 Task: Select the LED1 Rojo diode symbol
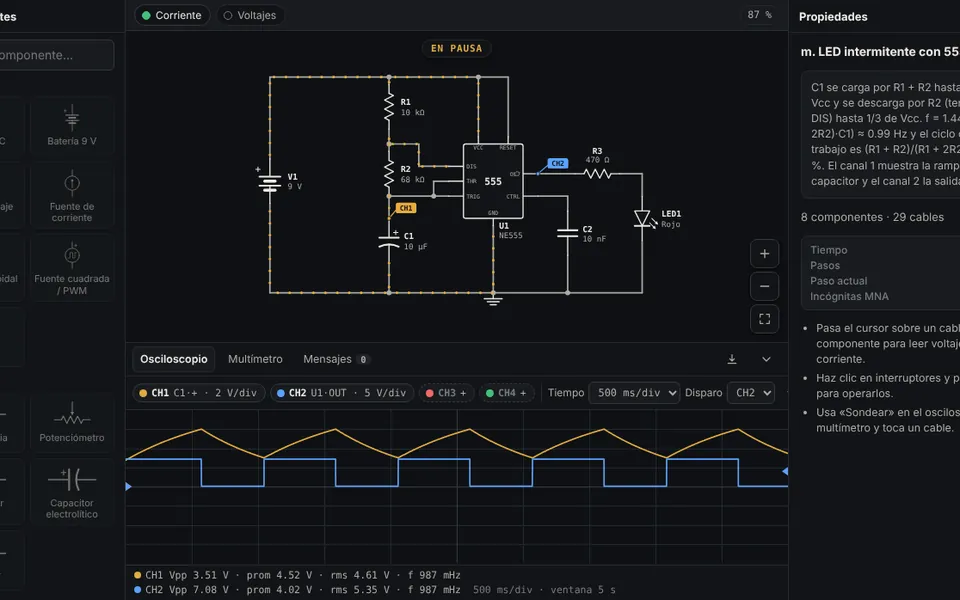(x=643, y=218)
